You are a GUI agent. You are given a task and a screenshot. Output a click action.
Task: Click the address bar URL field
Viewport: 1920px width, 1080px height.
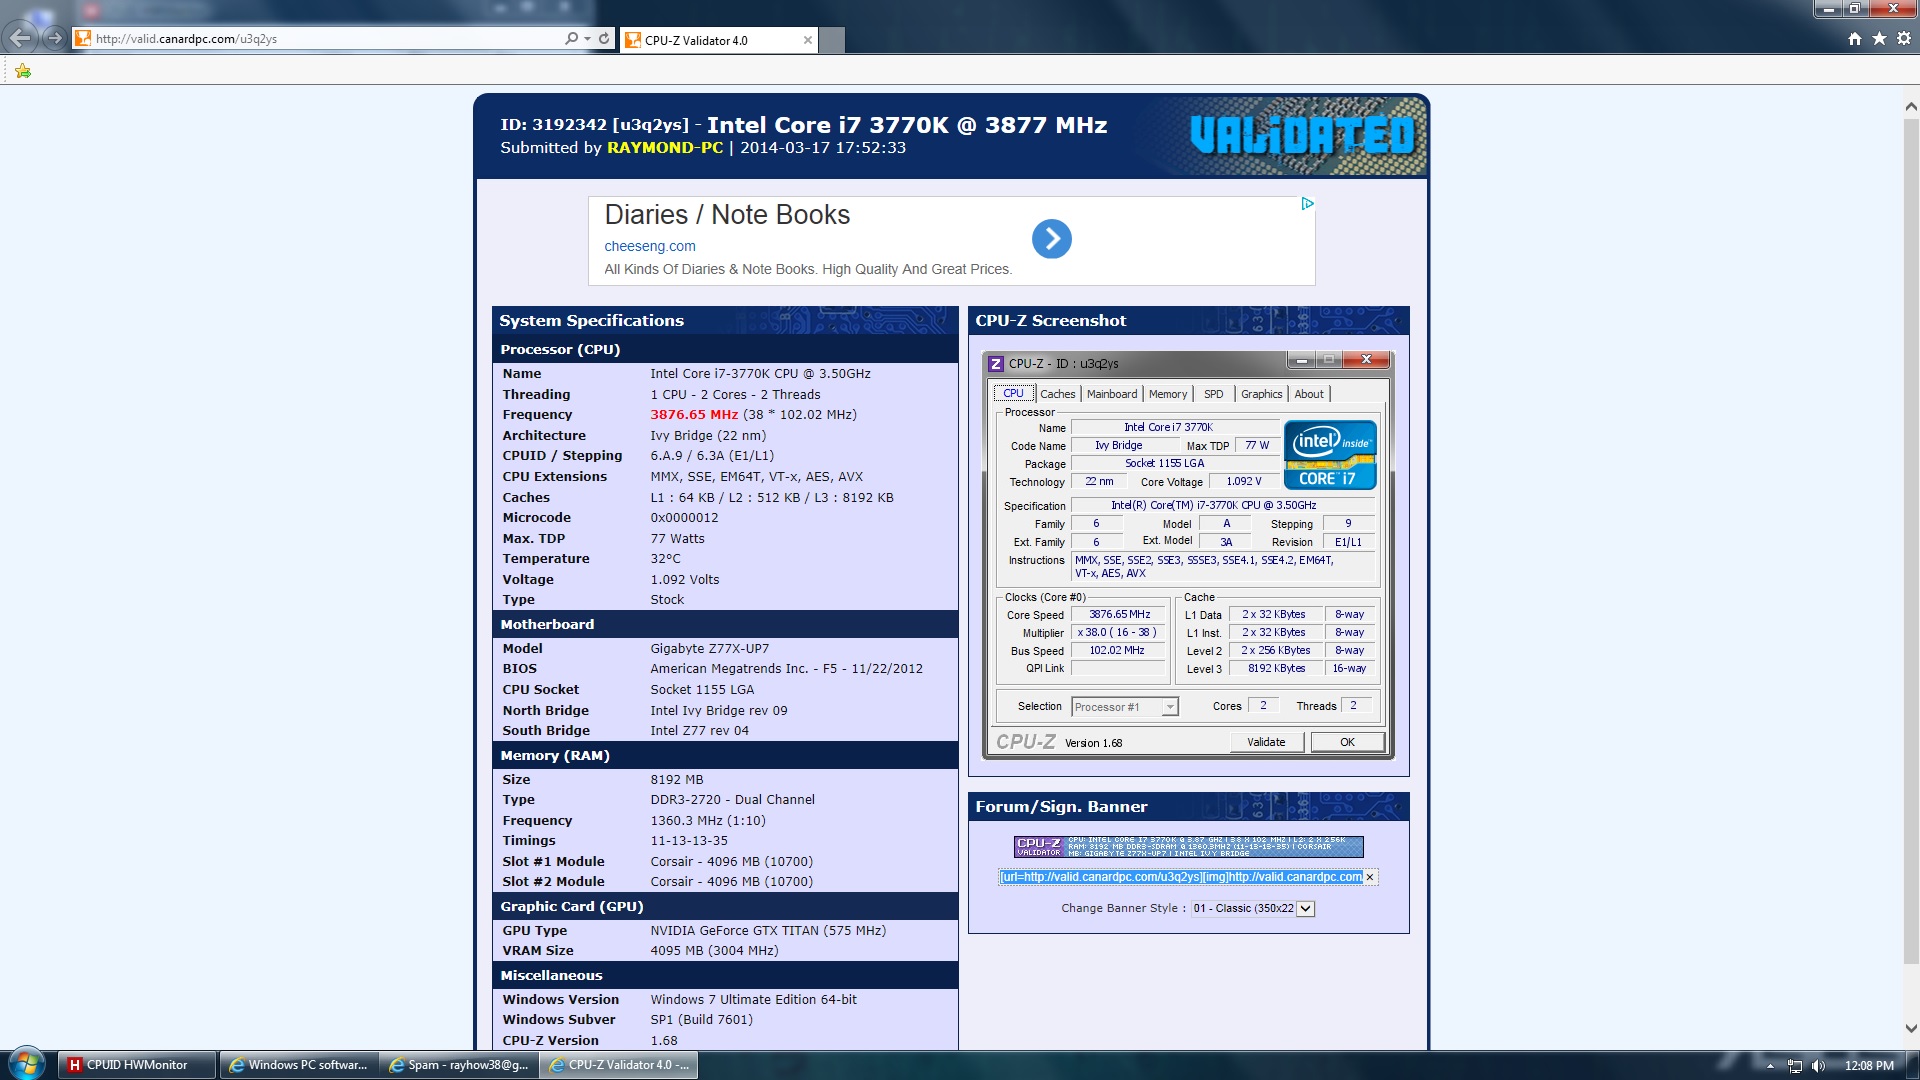[x=320, y=39]
